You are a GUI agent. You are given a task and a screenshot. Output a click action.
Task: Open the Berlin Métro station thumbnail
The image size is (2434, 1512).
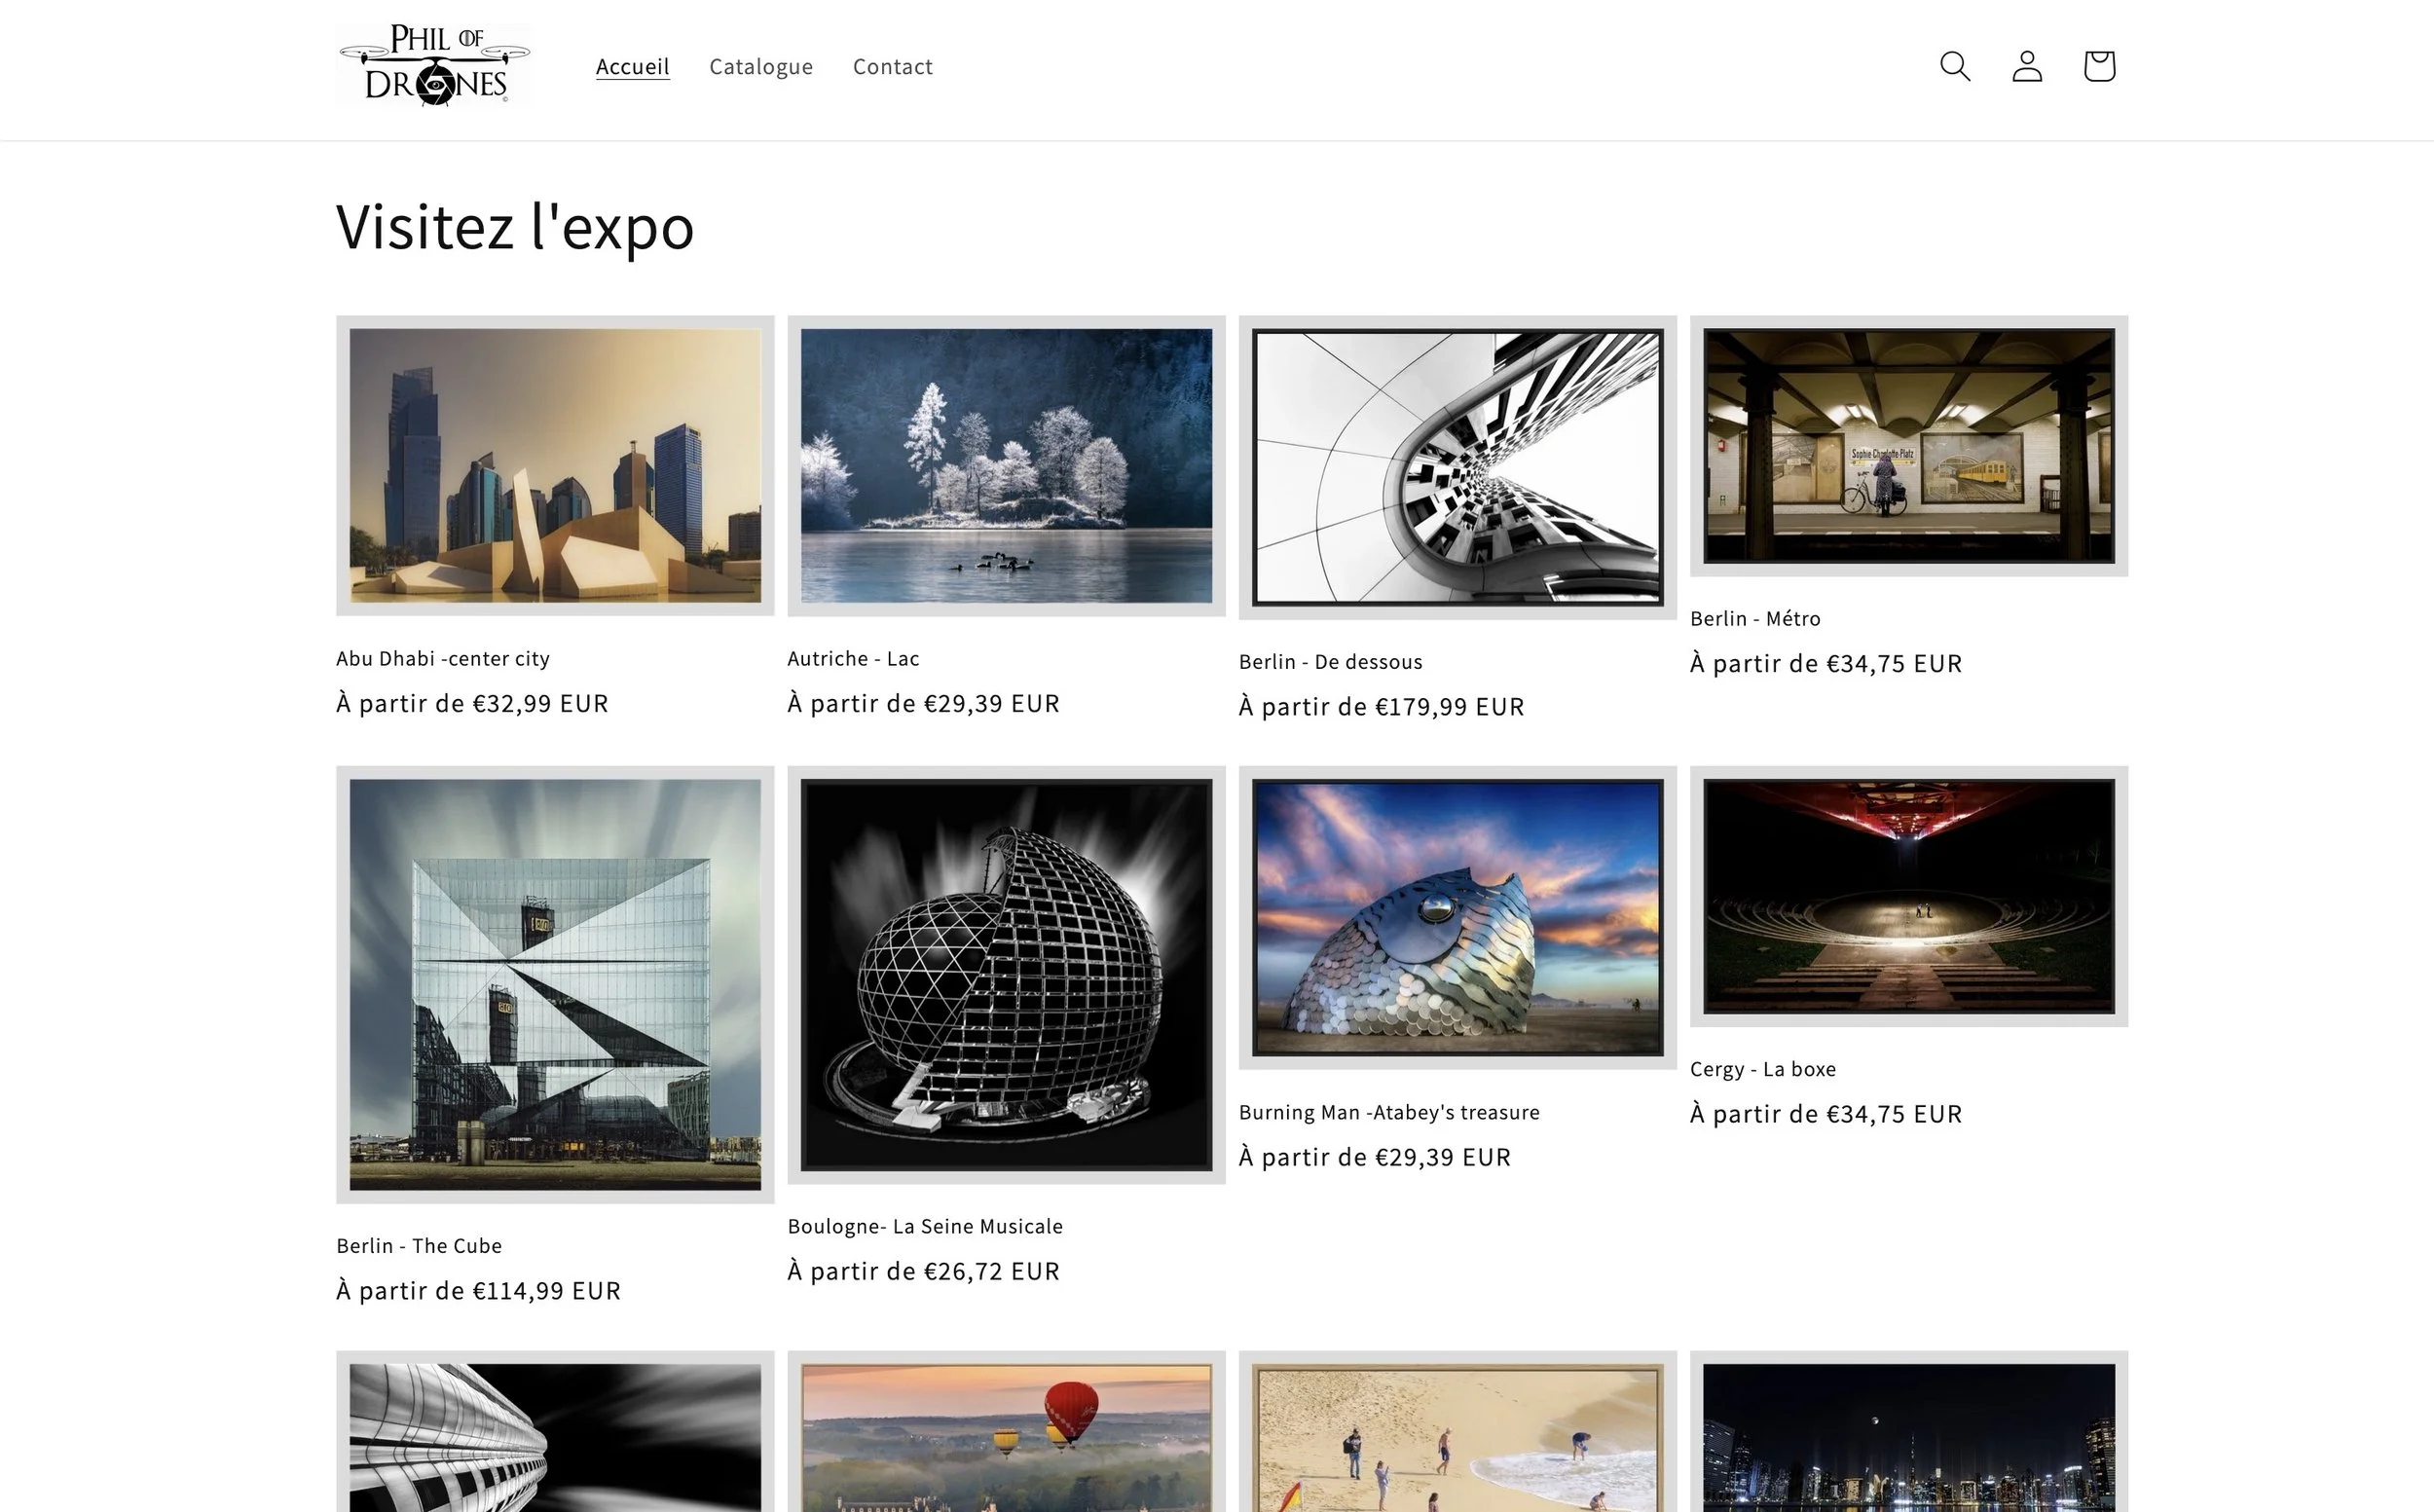tap(1908, 446)
